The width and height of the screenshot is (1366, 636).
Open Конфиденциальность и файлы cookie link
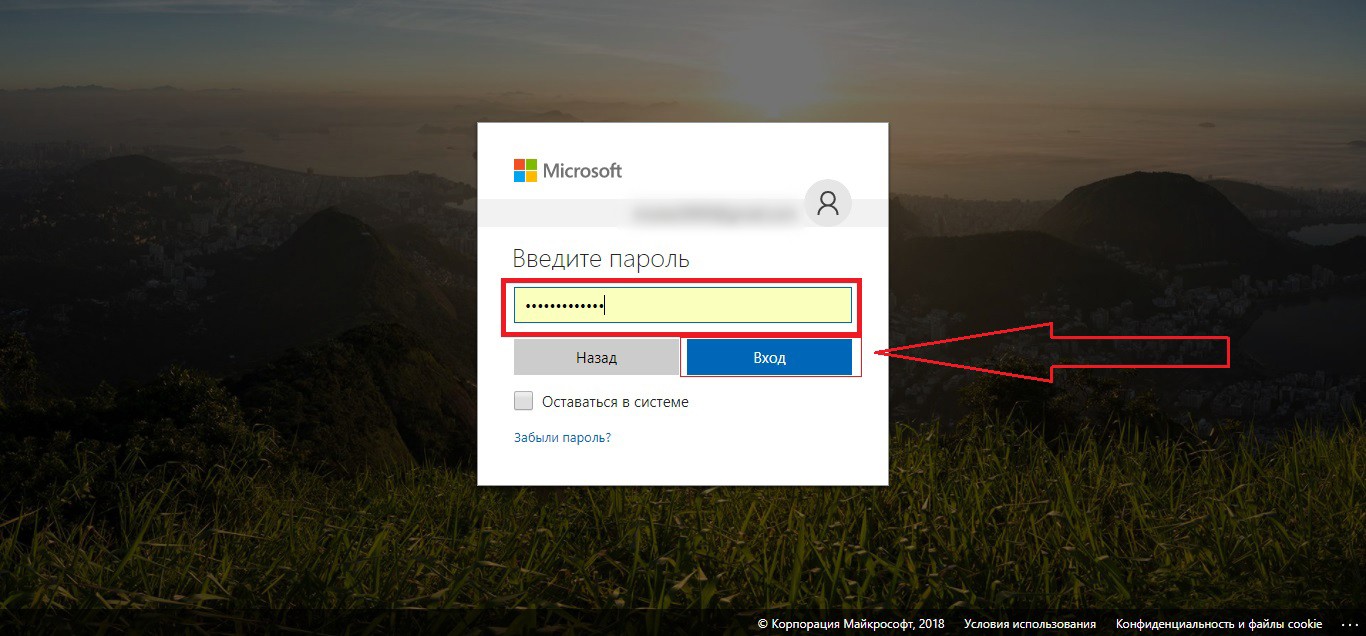[1219, 624]
